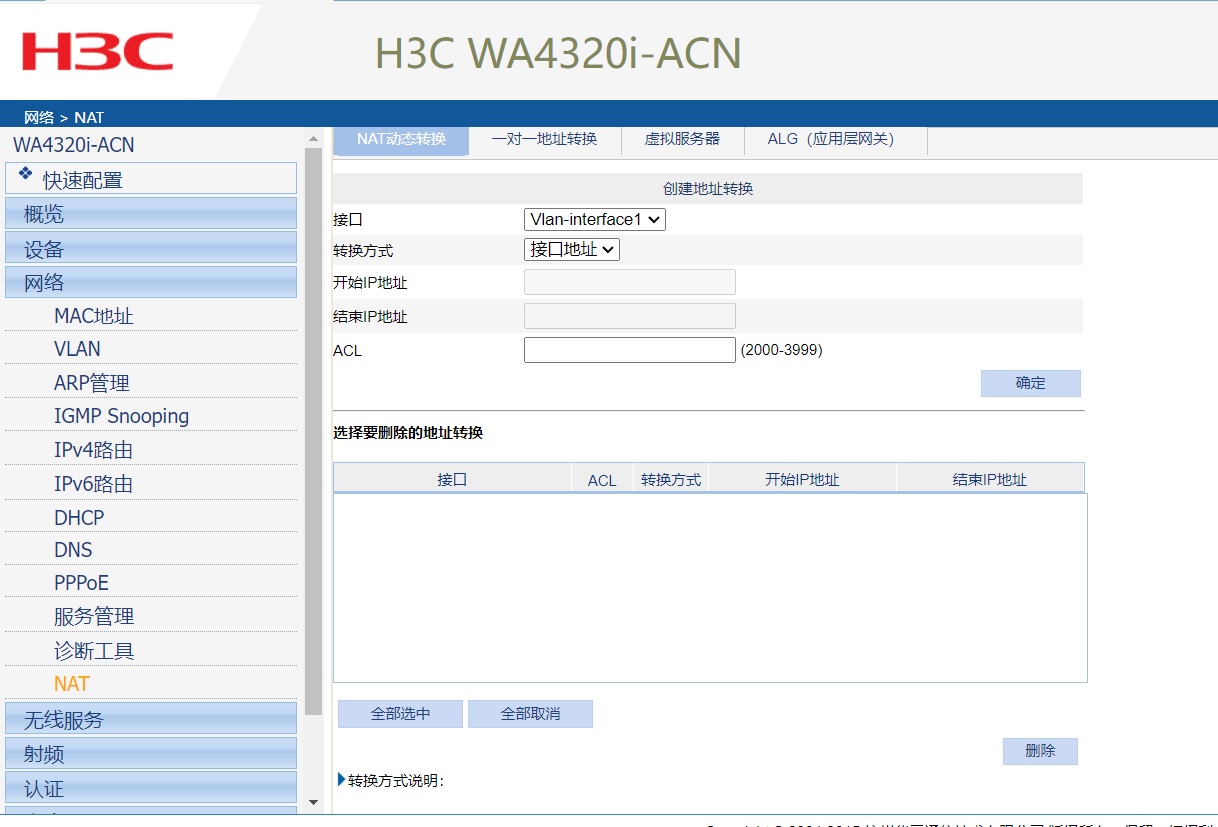Click the H3C logo

97,50
